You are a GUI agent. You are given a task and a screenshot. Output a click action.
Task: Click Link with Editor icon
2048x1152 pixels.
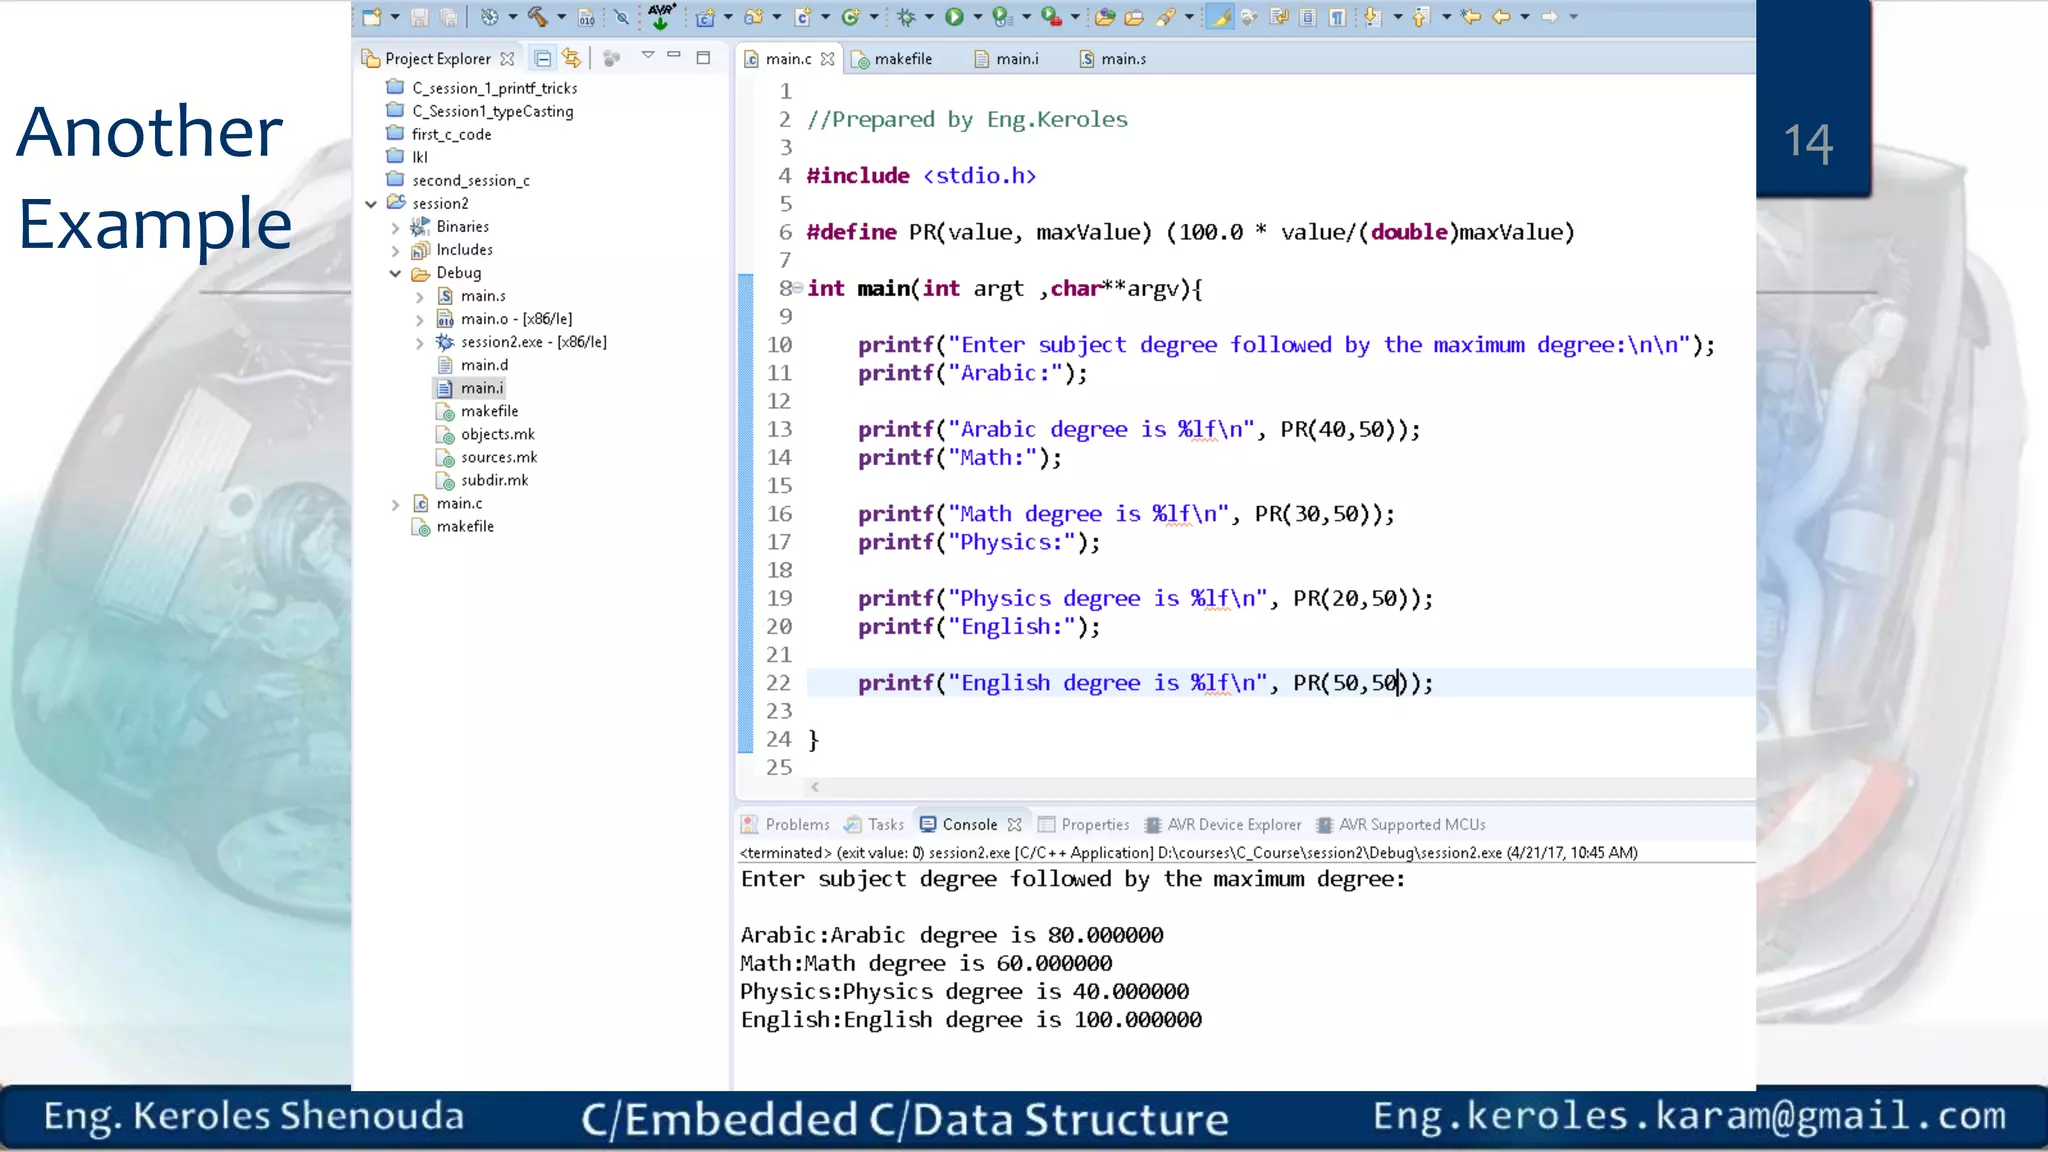(571, 58)
